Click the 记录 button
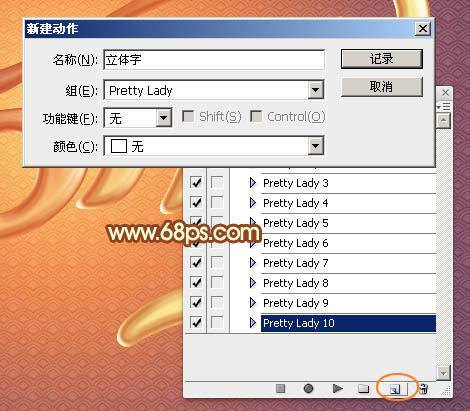 click(x=382, y=59)
